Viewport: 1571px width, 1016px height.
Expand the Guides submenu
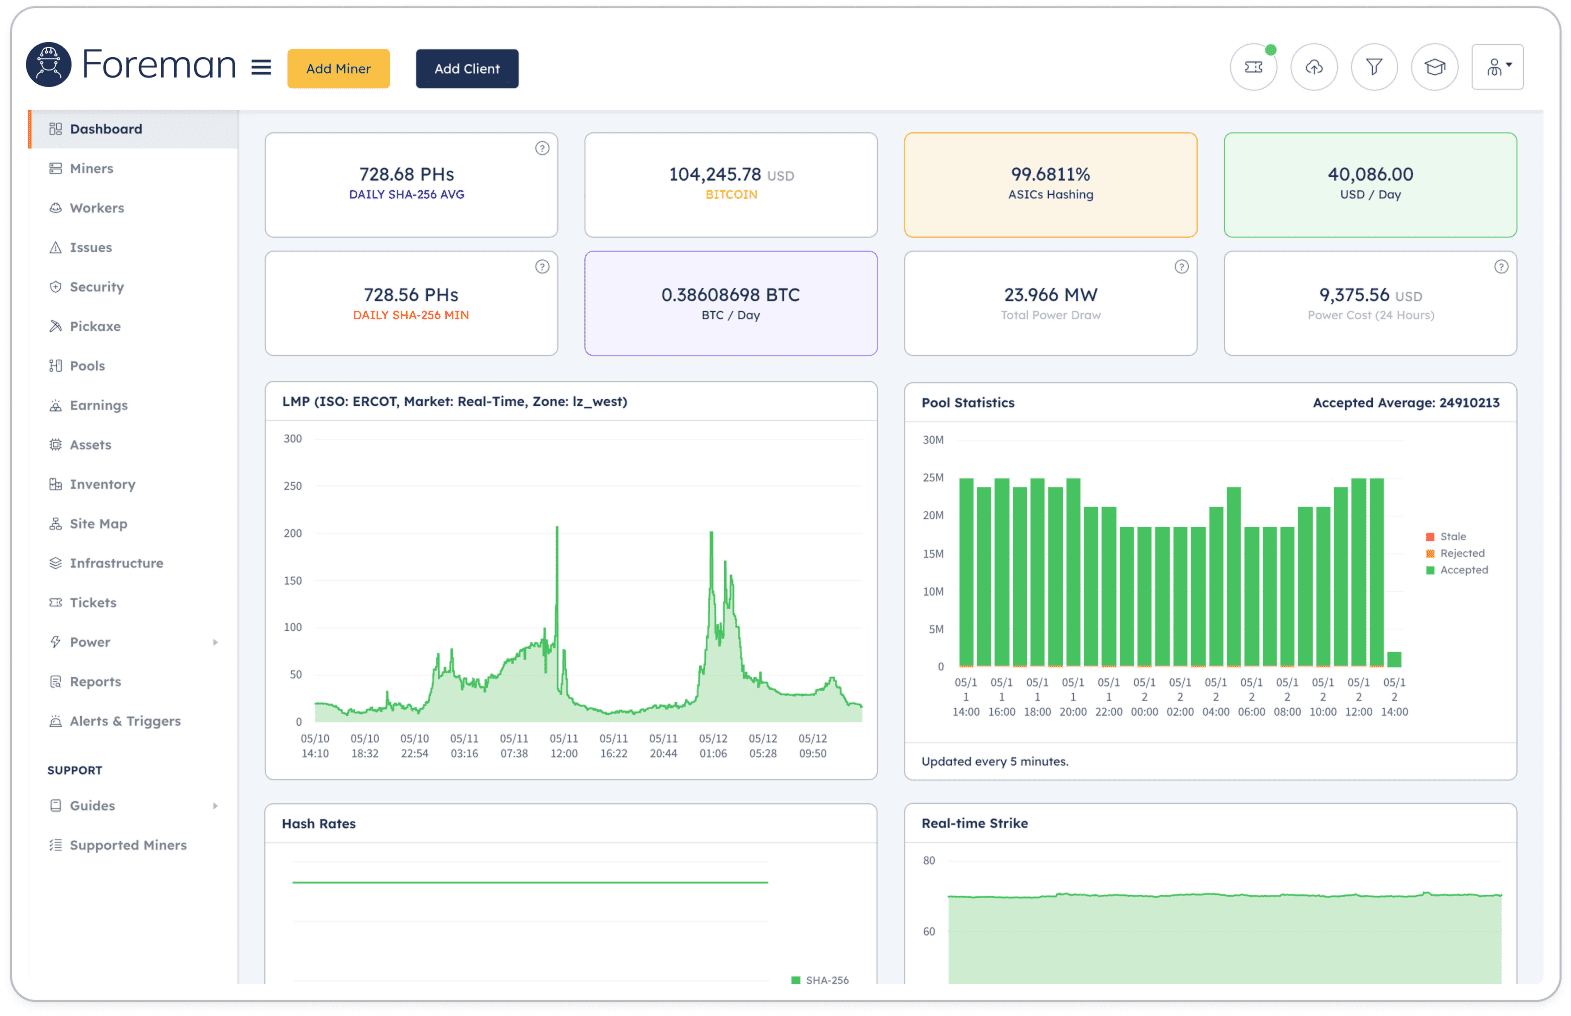(x=215, y=807)
